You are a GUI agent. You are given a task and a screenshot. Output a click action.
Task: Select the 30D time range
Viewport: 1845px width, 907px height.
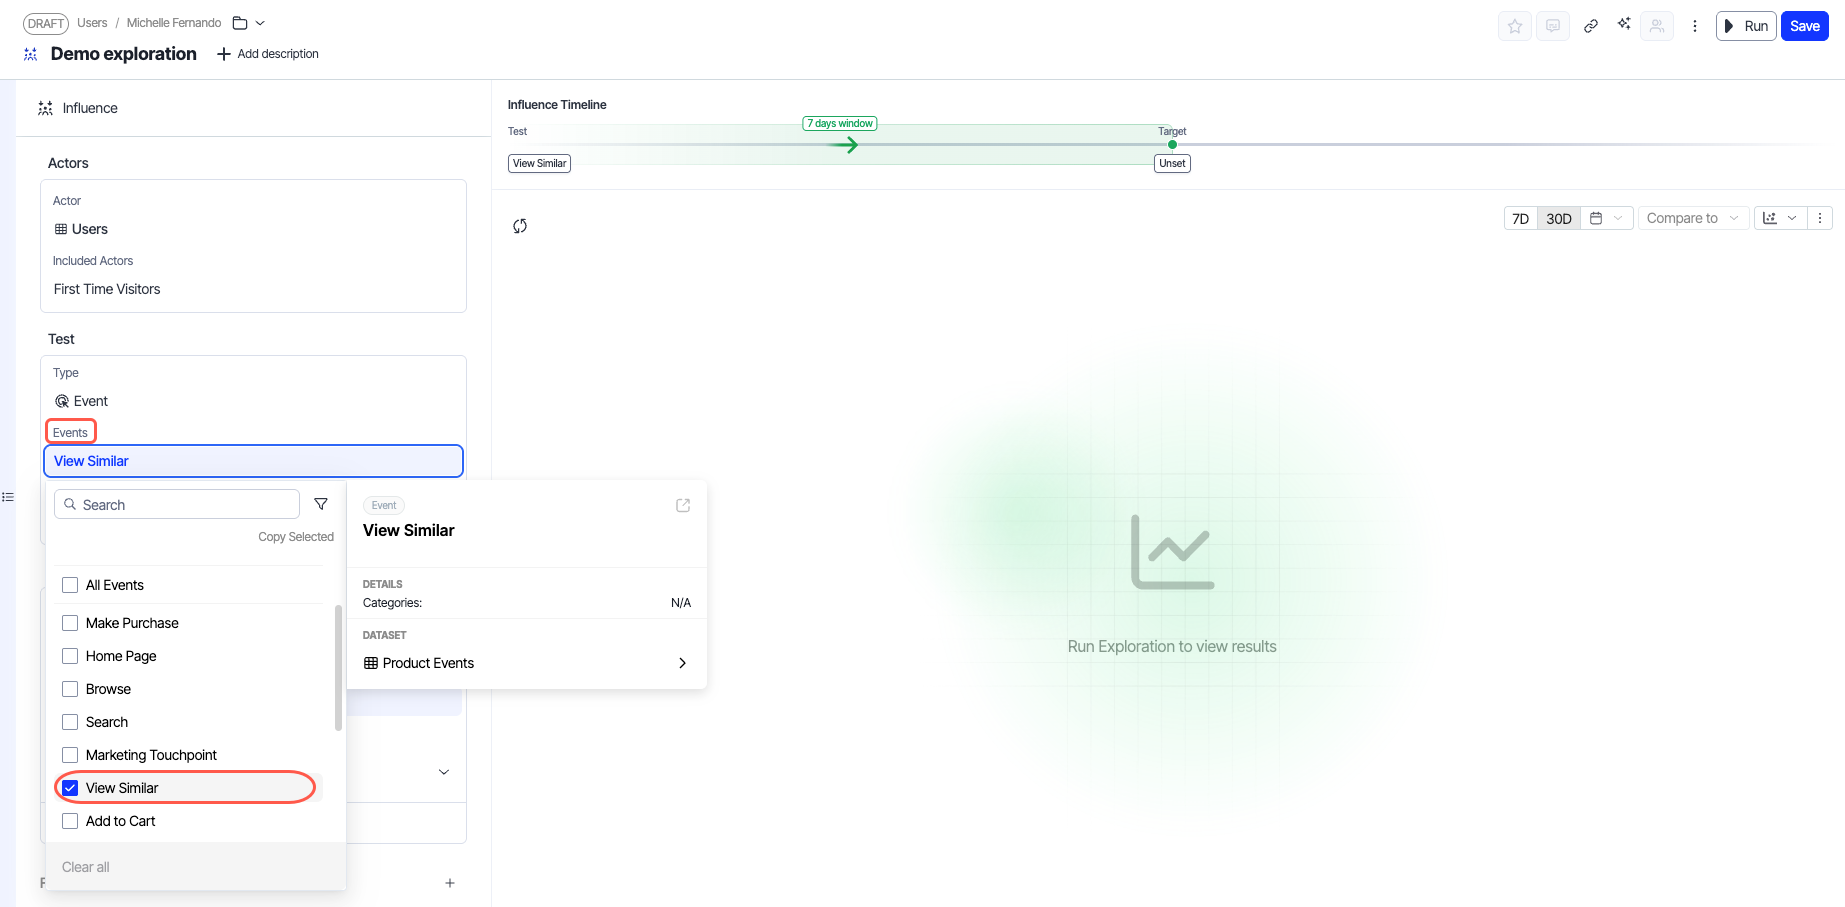tap(1558, 218)
